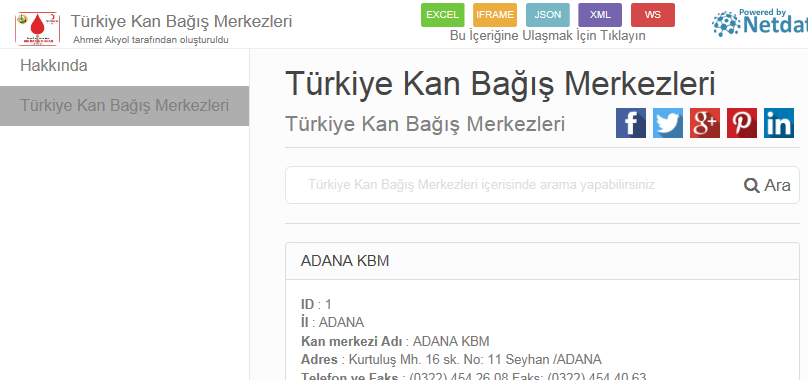Image resolution: width=808 pixels, height=380 pixels.
Task: Select the 'ID : 1' row
Action: tap(316, 304)
